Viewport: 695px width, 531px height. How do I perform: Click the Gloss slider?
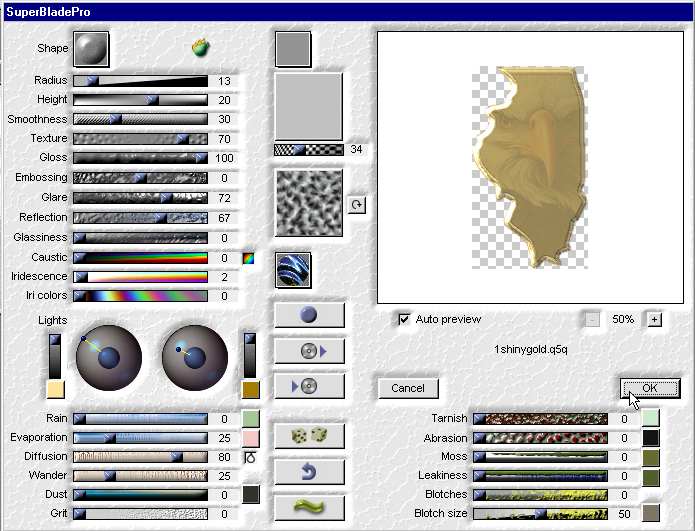(x=140, y=158)
